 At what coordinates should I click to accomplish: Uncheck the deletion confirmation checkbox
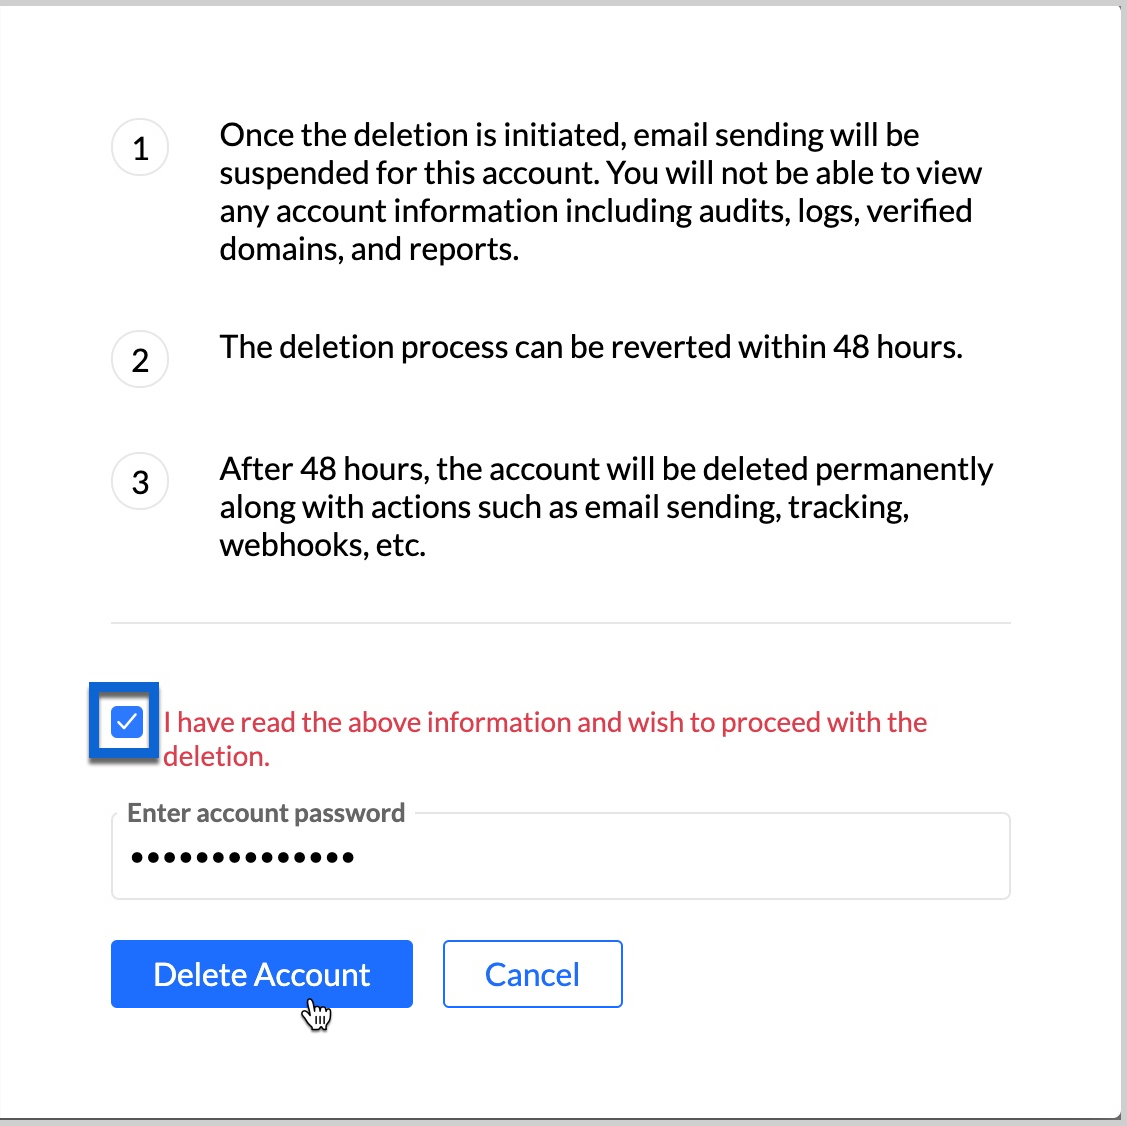click(127, 722)
